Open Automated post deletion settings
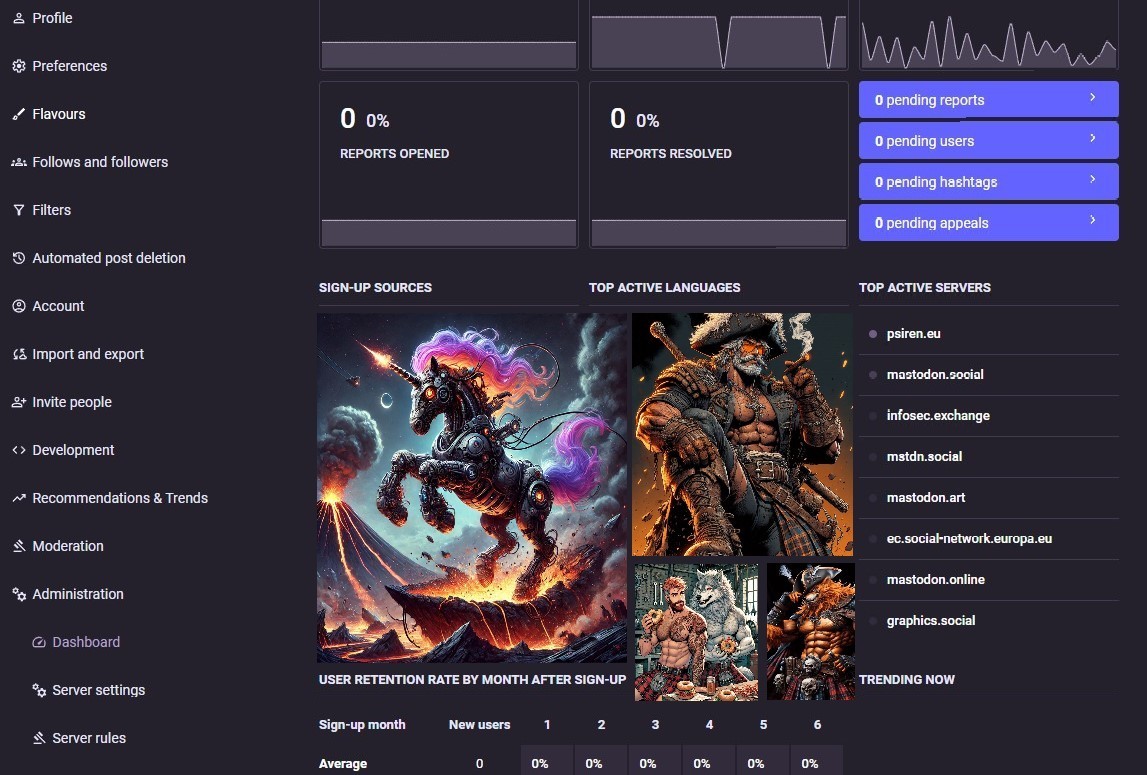Image resolution: width=1147 pixels, height=775 pixels. coord(109,258)
